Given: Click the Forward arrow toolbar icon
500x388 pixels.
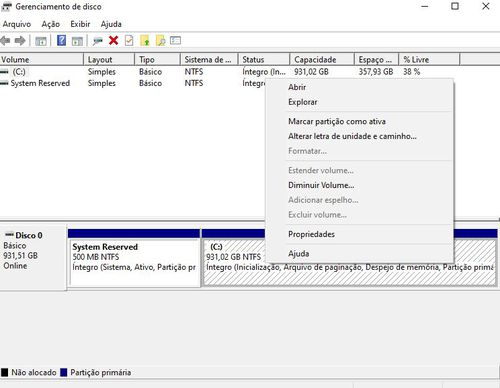Looking at the screenshot, I should point(20,41).
